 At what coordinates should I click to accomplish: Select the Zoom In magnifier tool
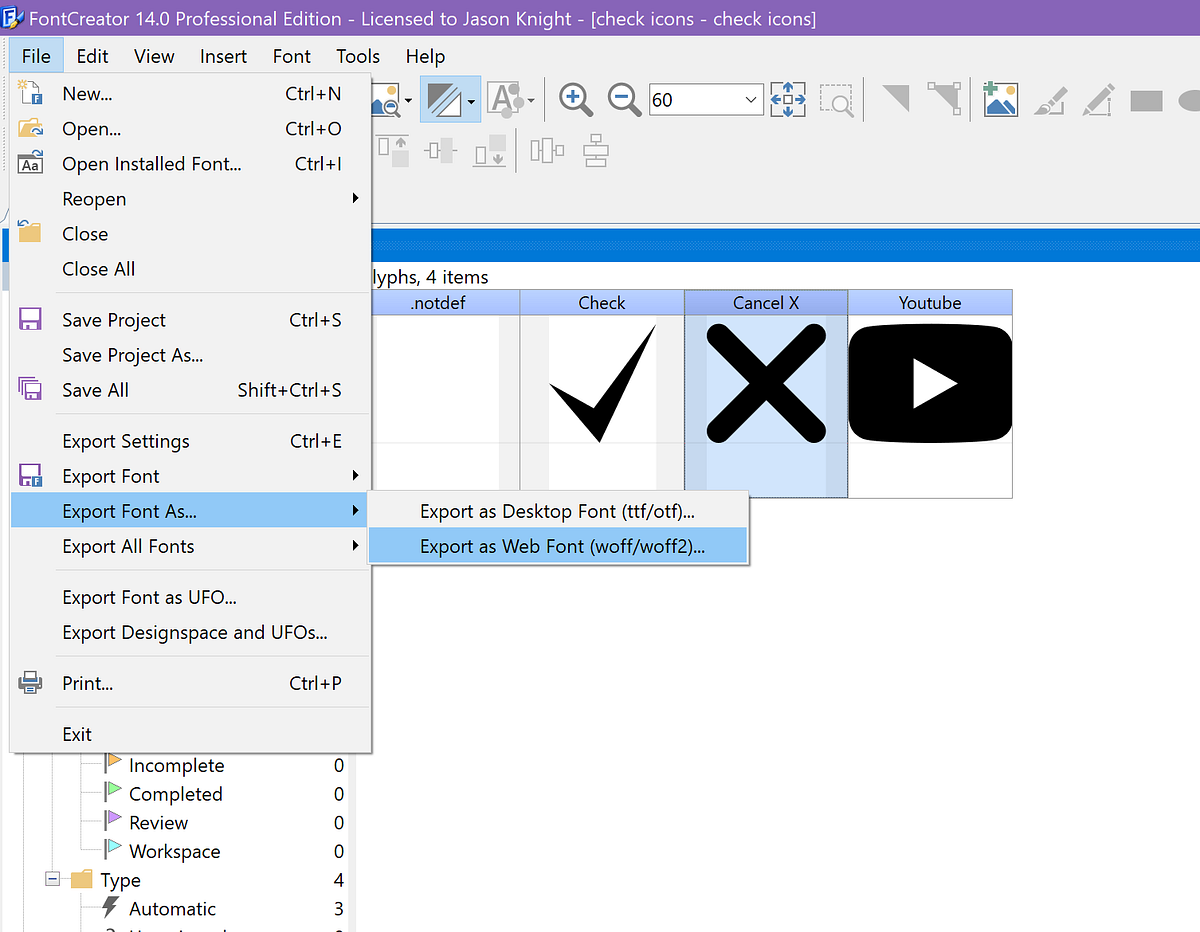[x=575, y=99]
